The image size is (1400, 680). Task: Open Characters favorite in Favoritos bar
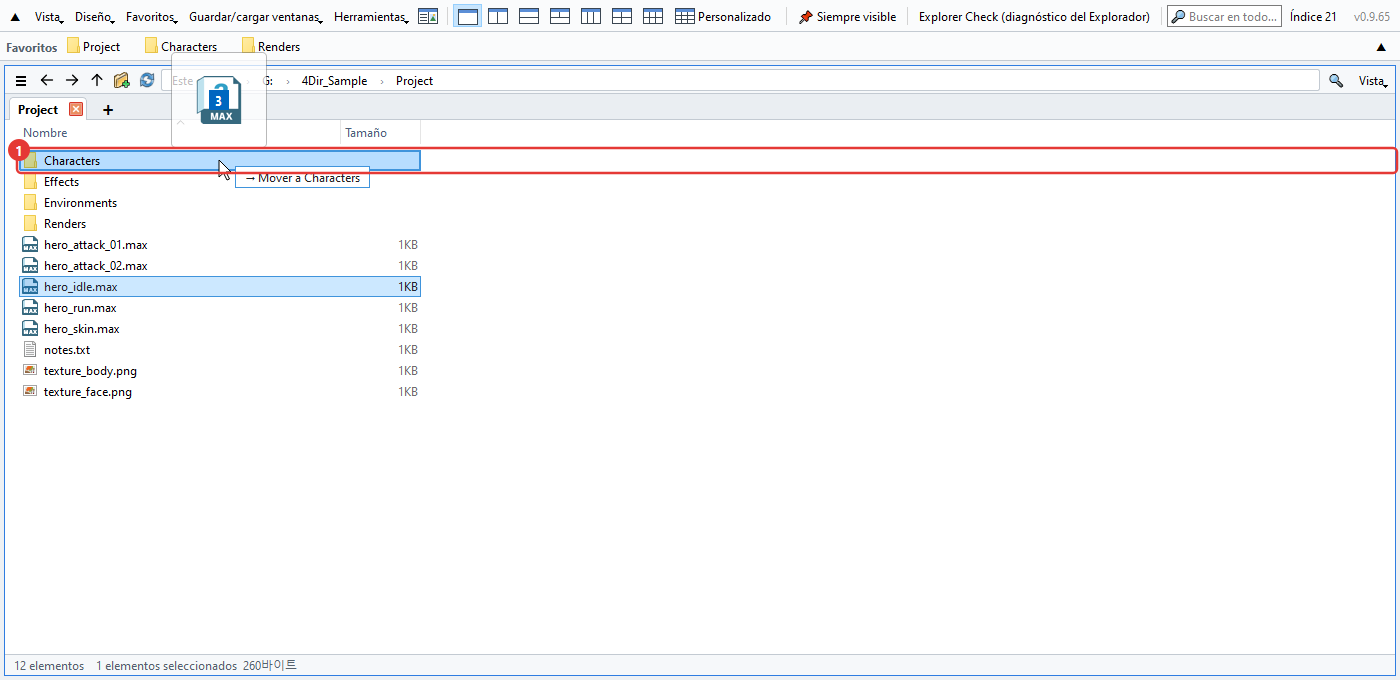point(181,47)
